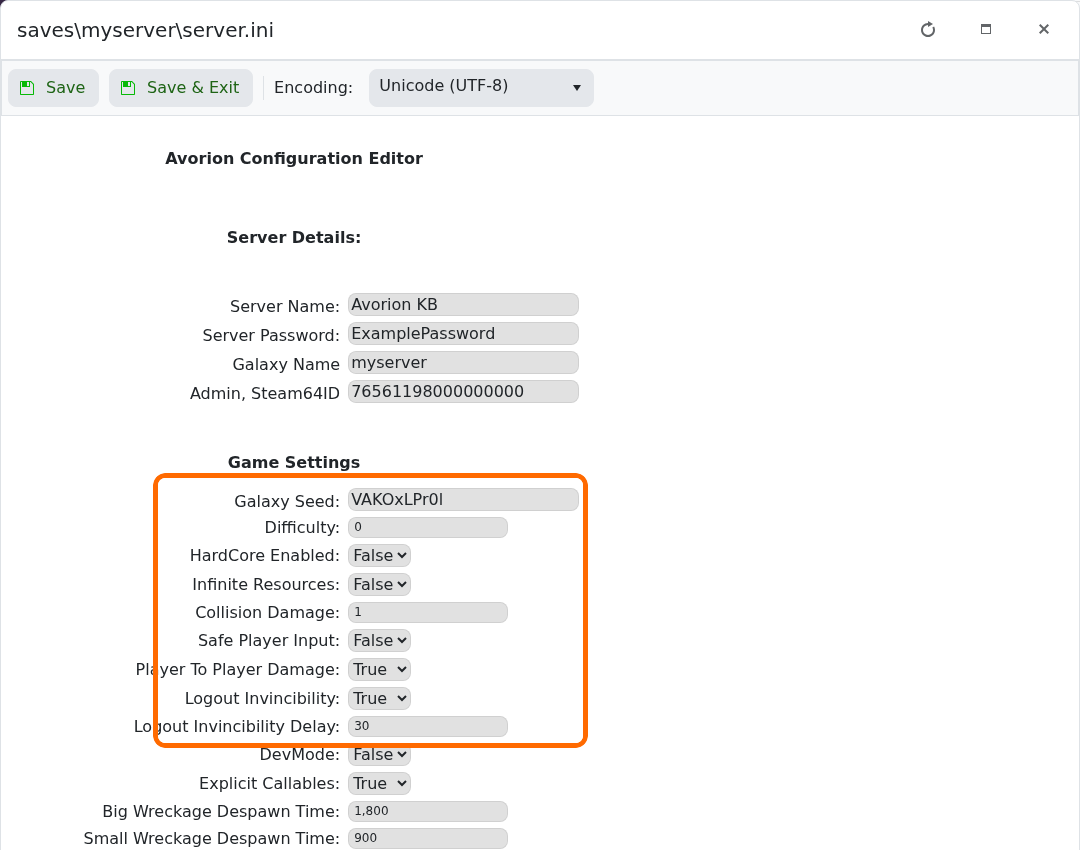Open the HardCore Enabled dropdown
Screen dimensions: 1080x850
click(x=379, y=555)
